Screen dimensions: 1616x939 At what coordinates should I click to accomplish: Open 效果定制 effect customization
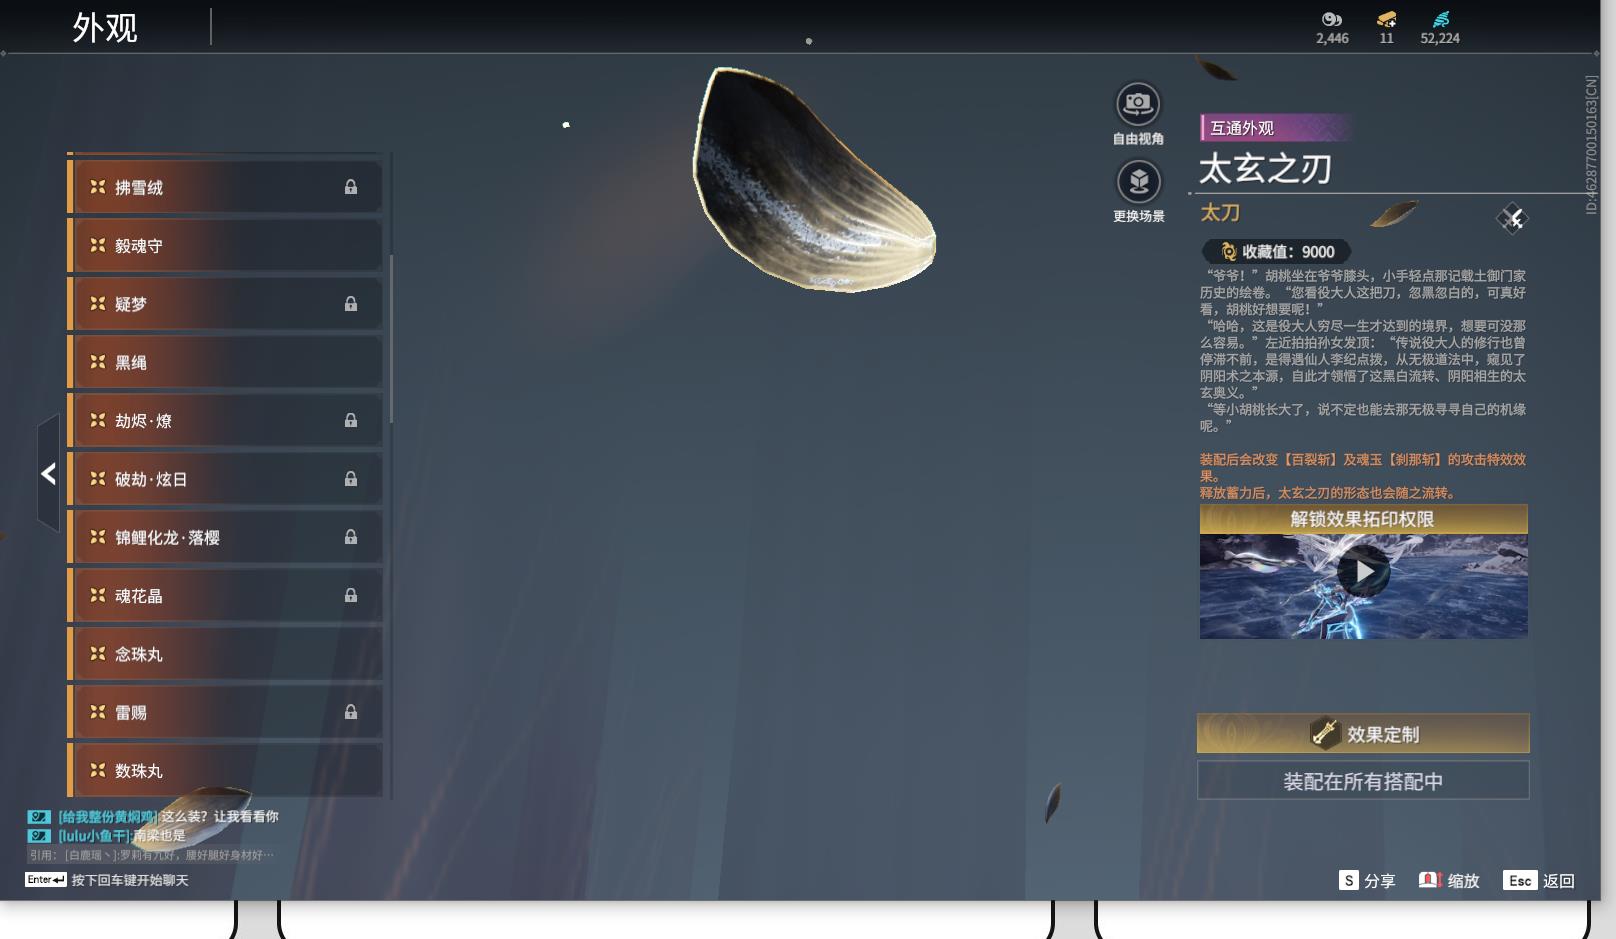1363,734
